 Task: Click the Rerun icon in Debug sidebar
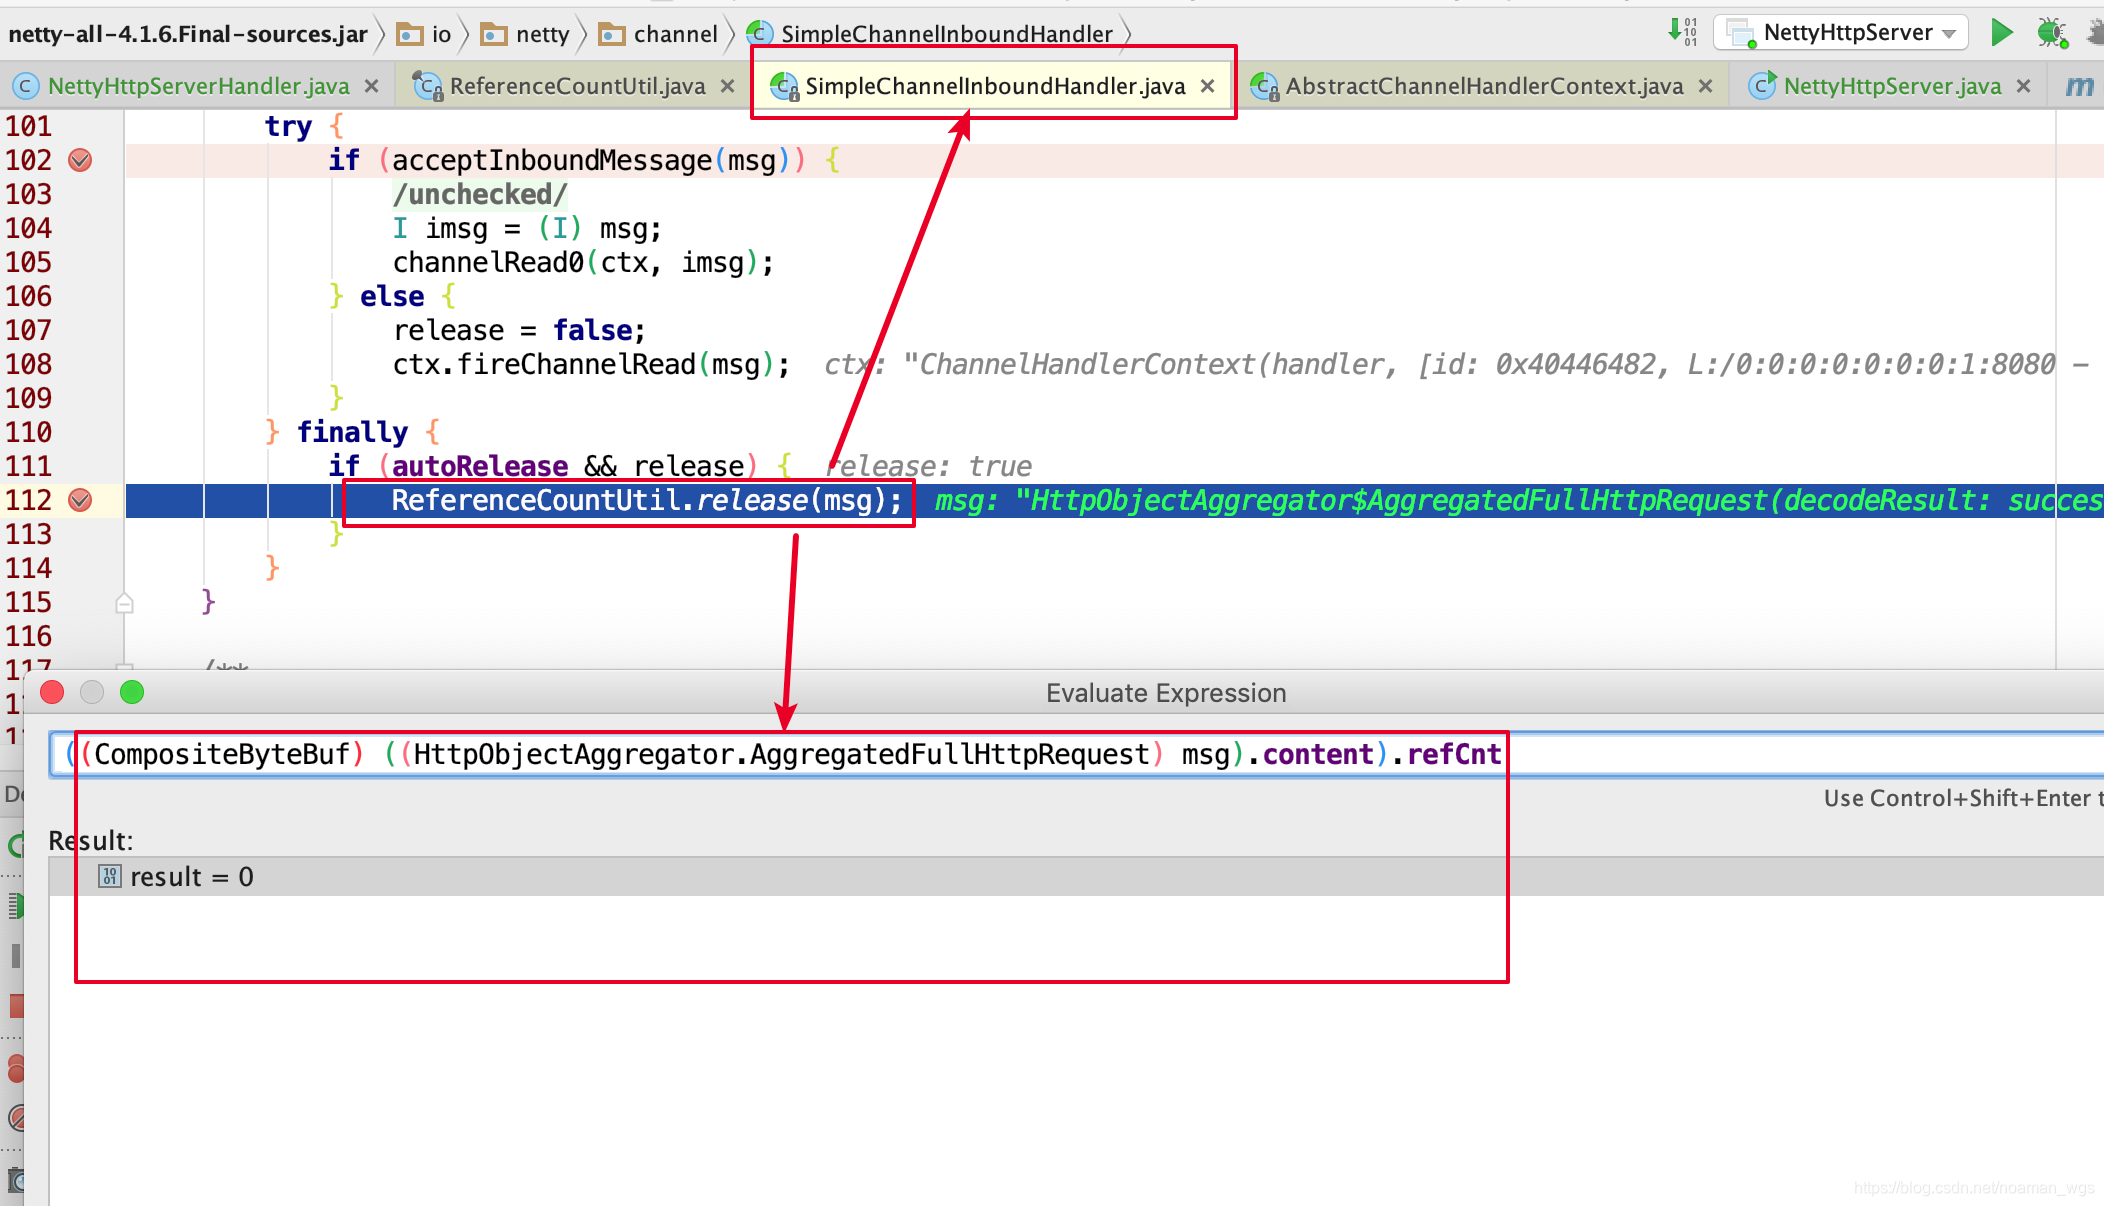pyautogui.click(x=14, y=846)
